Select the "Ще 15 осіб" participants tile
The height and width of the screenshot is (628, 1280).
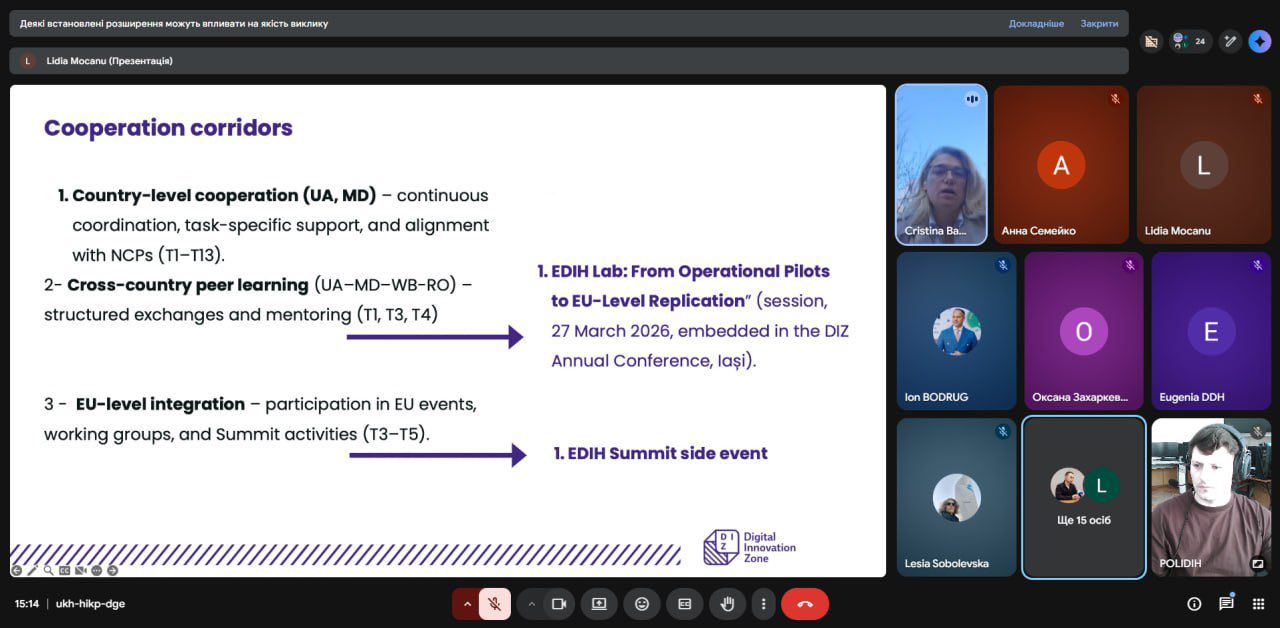pos(1084,497)
